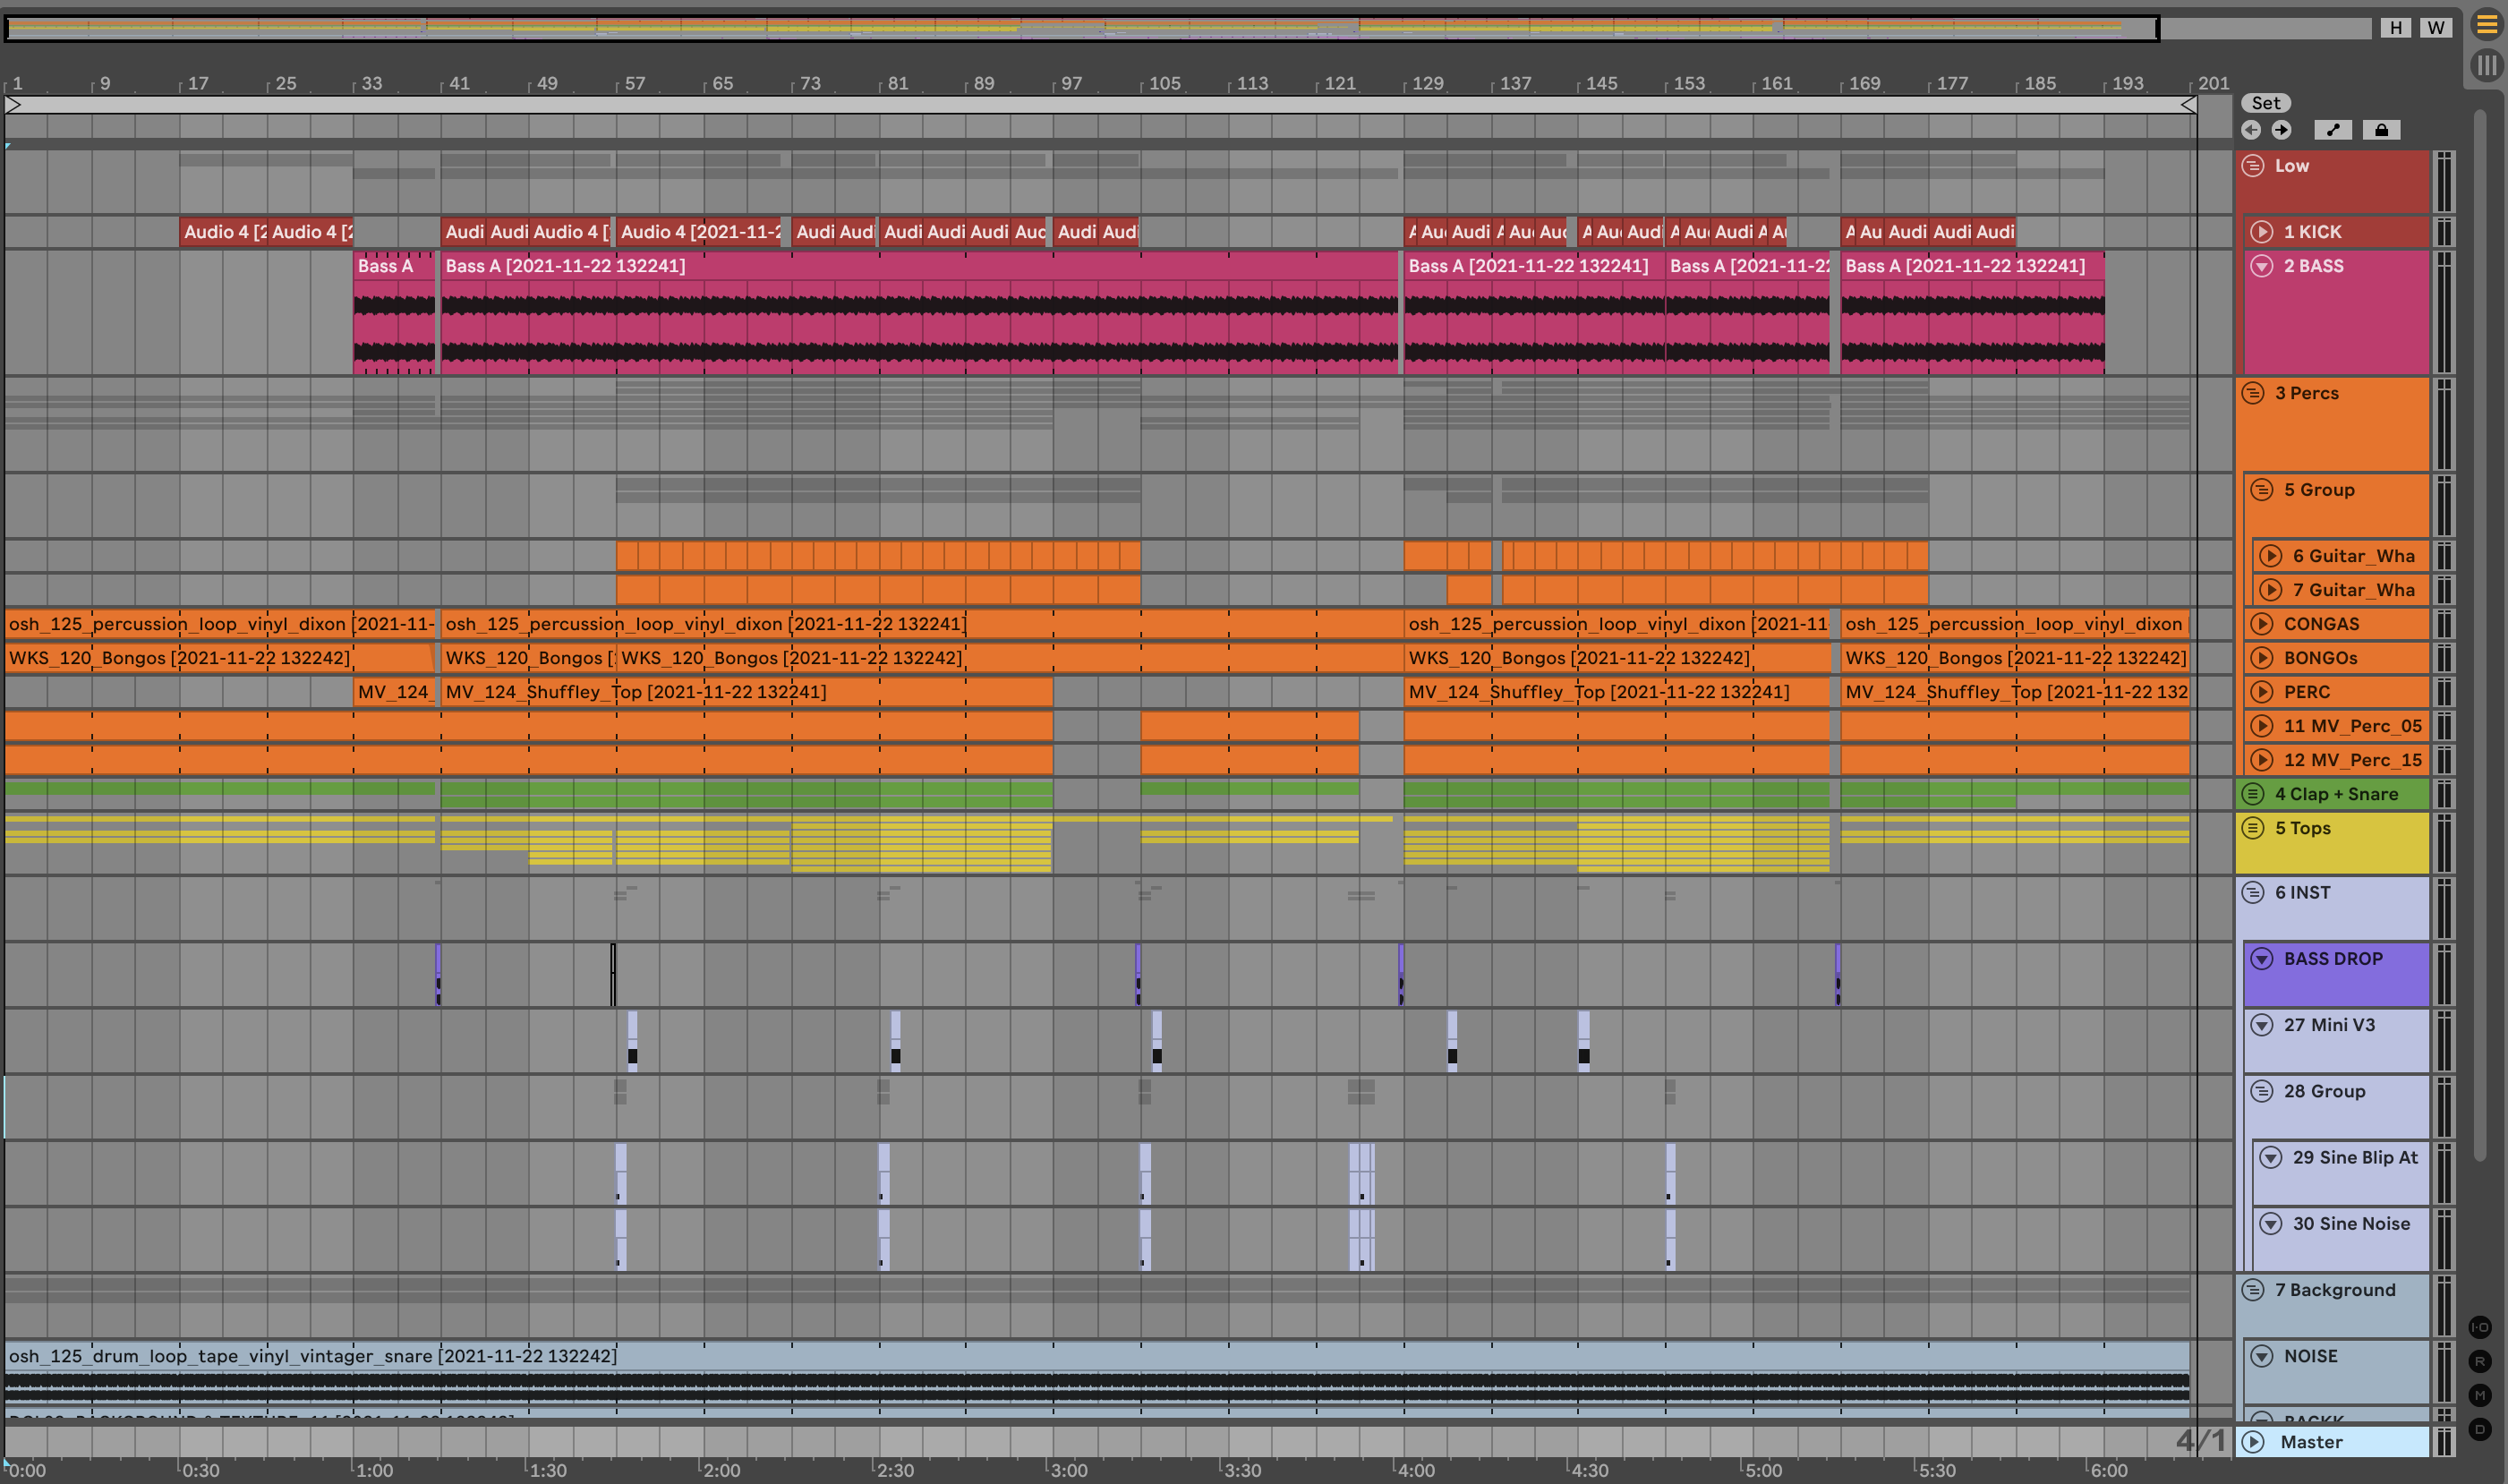Image resolution: width=2508 pixels, height=1484 pixels.
Task: Fold the BASS DROP track
Action: coord(2262,959)
